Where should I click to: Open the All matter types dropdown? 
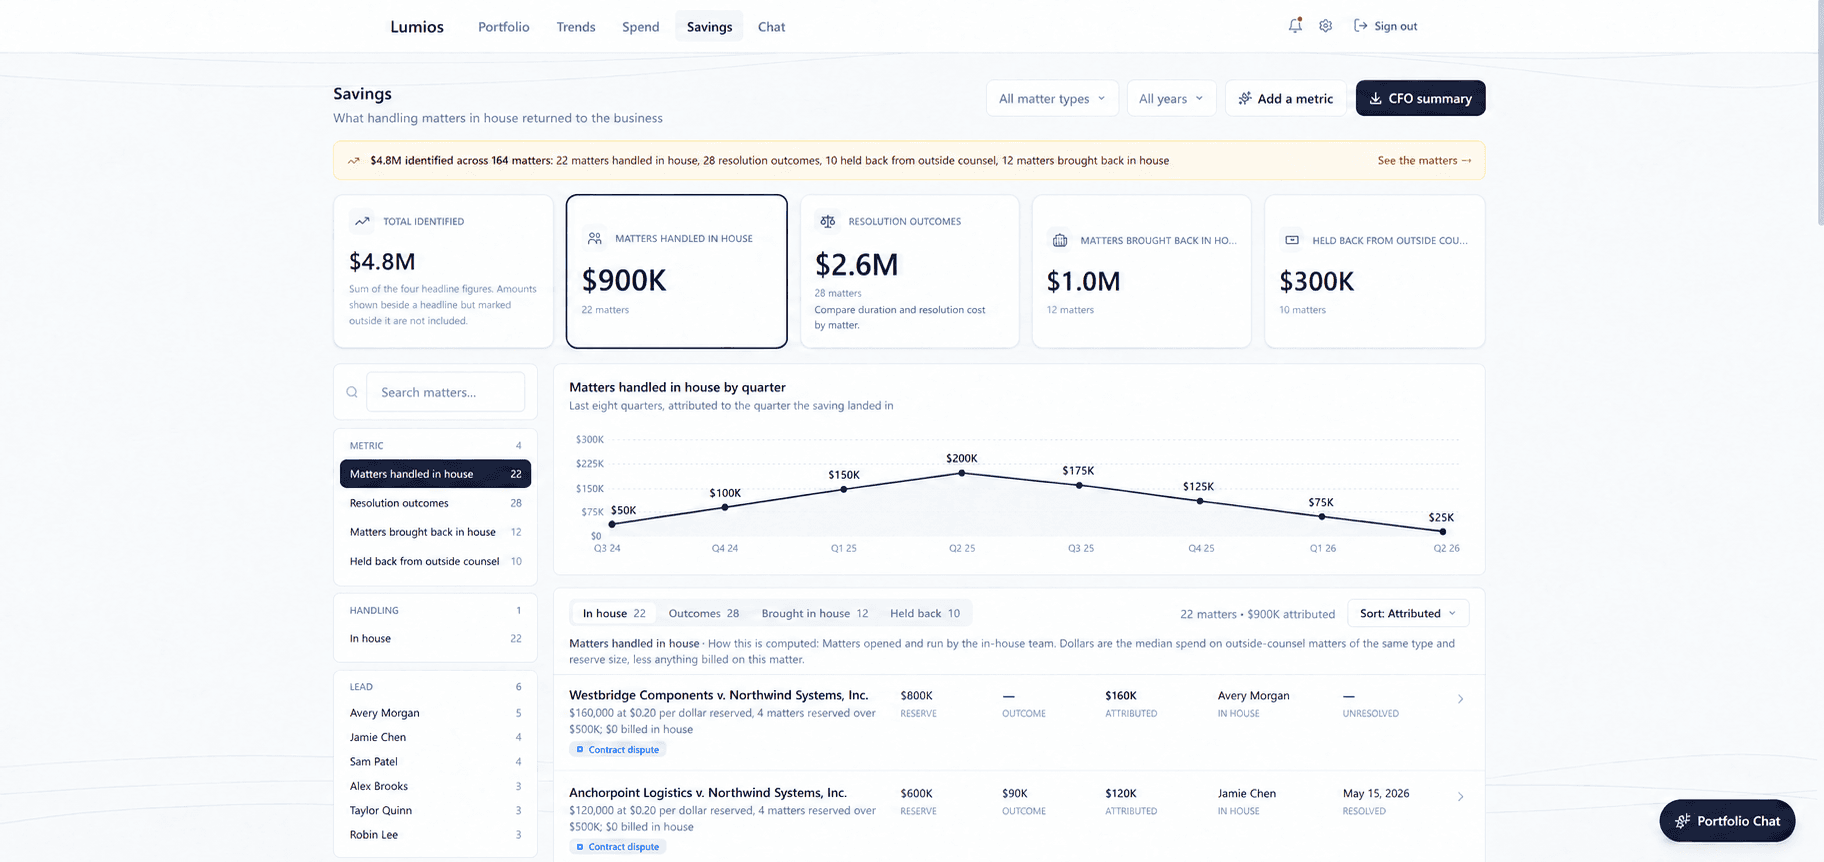[x=1052, y=98]
